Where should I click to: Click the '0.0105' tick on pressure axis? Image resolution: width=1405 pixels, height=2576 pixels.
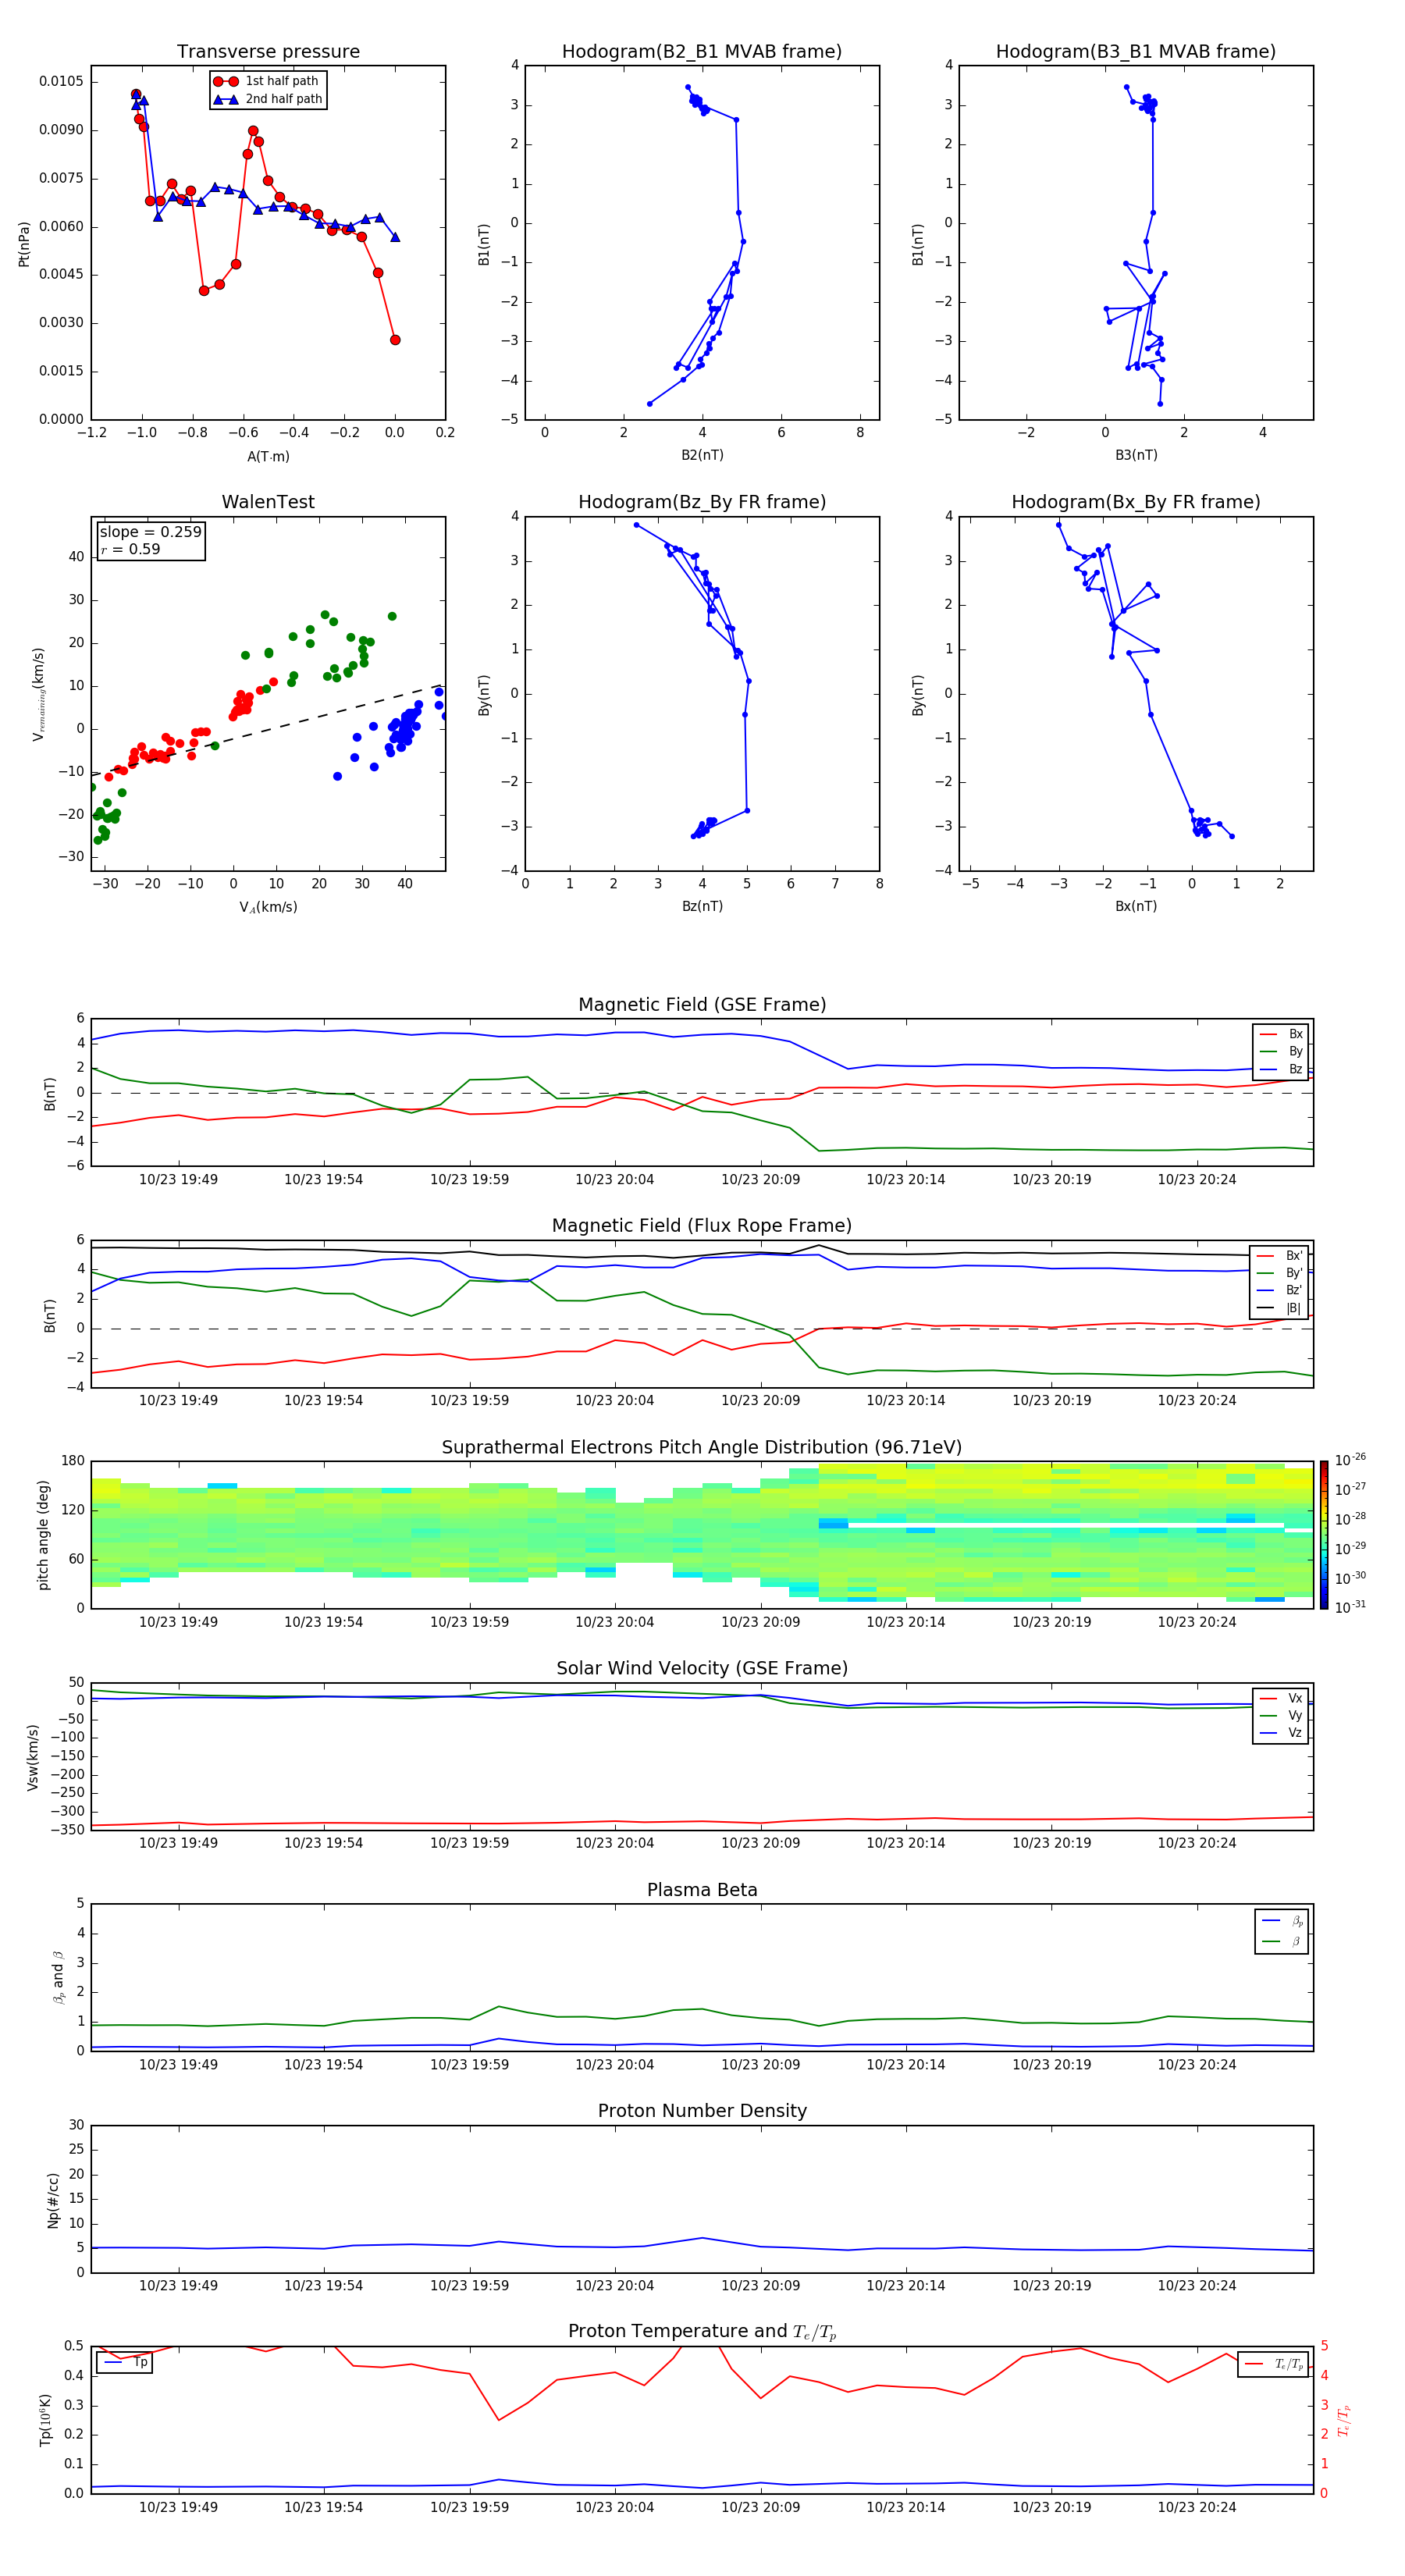point(61,81)
